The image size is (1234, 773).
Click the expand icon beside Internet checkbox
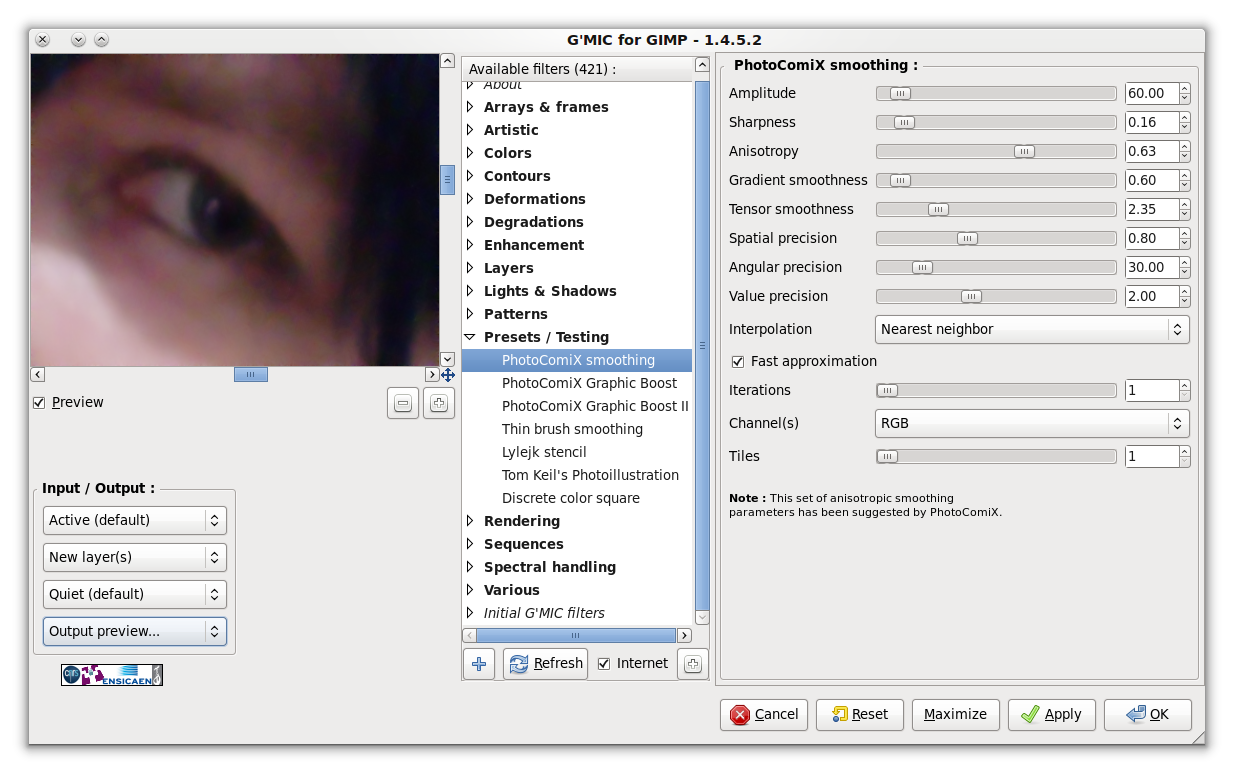[692, 663]
